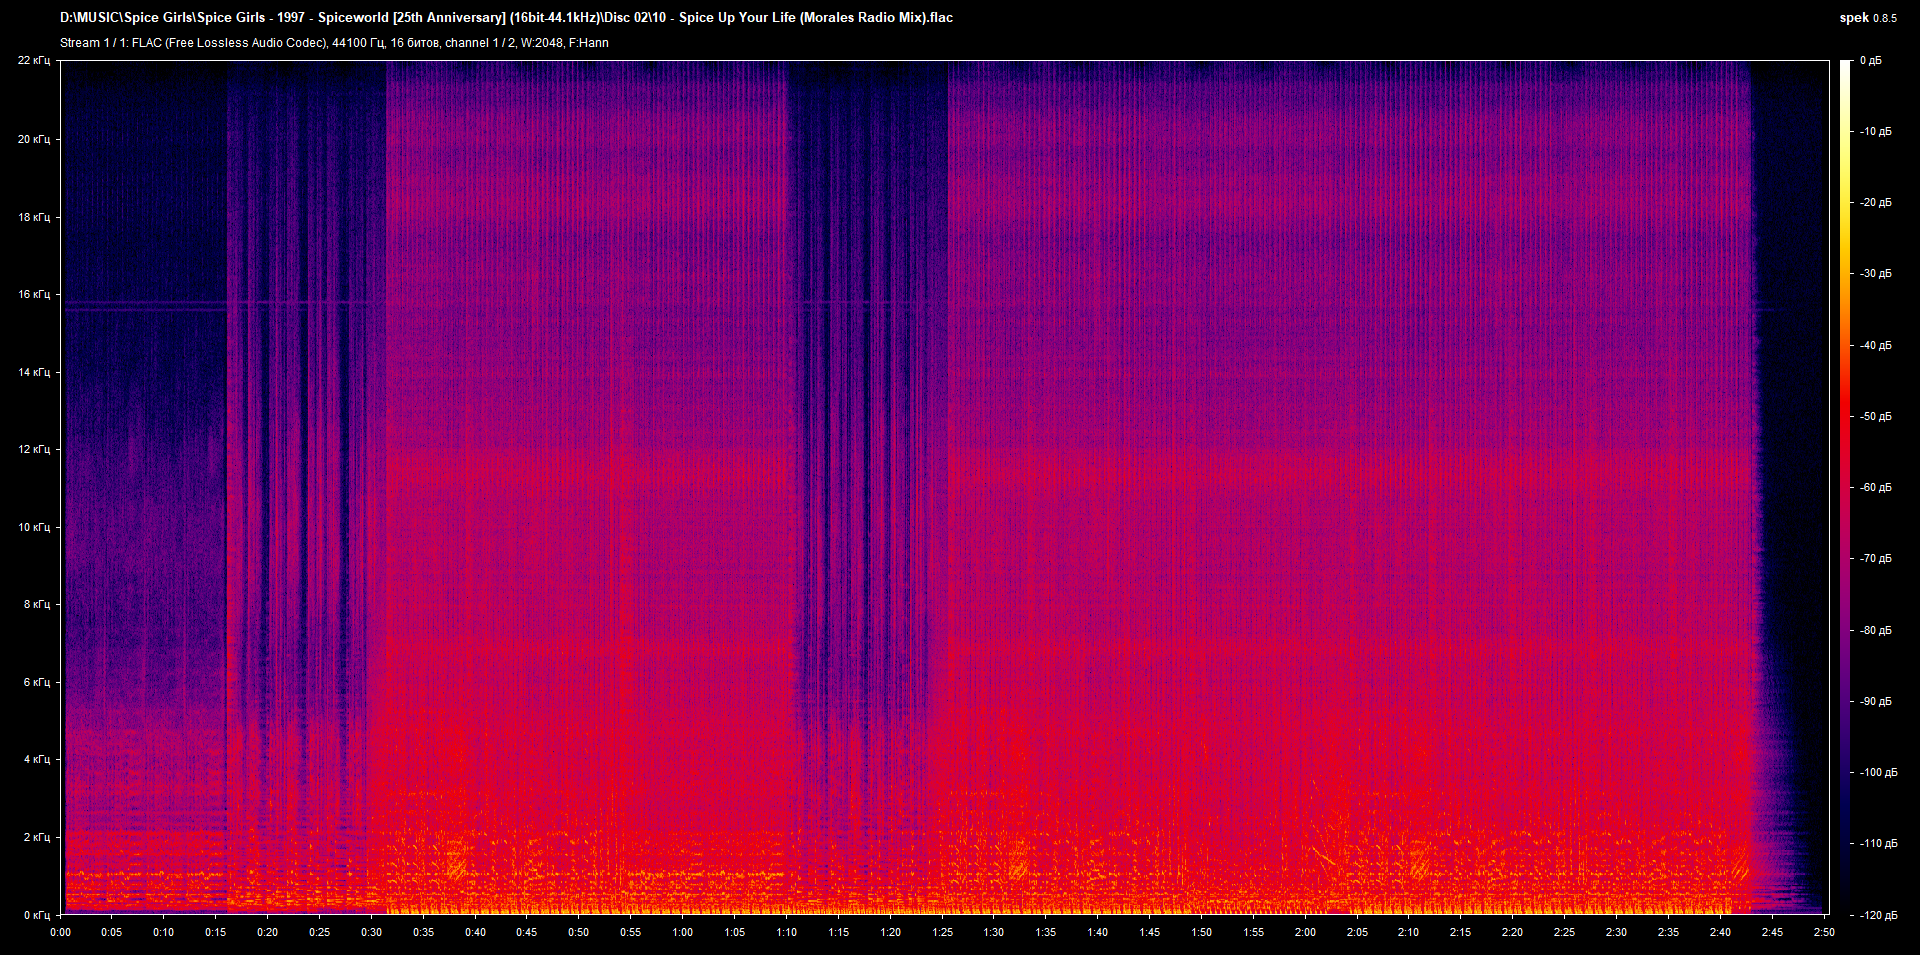This screenshot has width=1920, height=955.
Task: Click the 16 кГц frequency axis label
Action: [34, 294]
